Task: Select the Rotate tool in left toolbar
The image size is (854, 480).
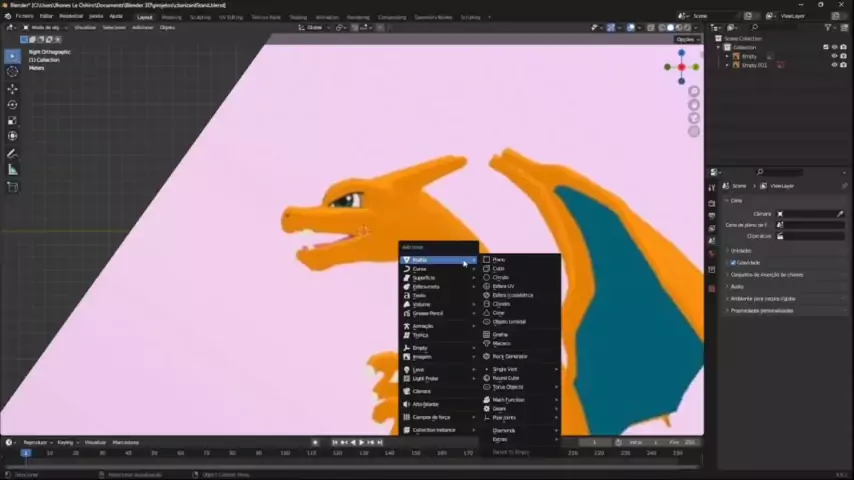Action: [13, 105]
